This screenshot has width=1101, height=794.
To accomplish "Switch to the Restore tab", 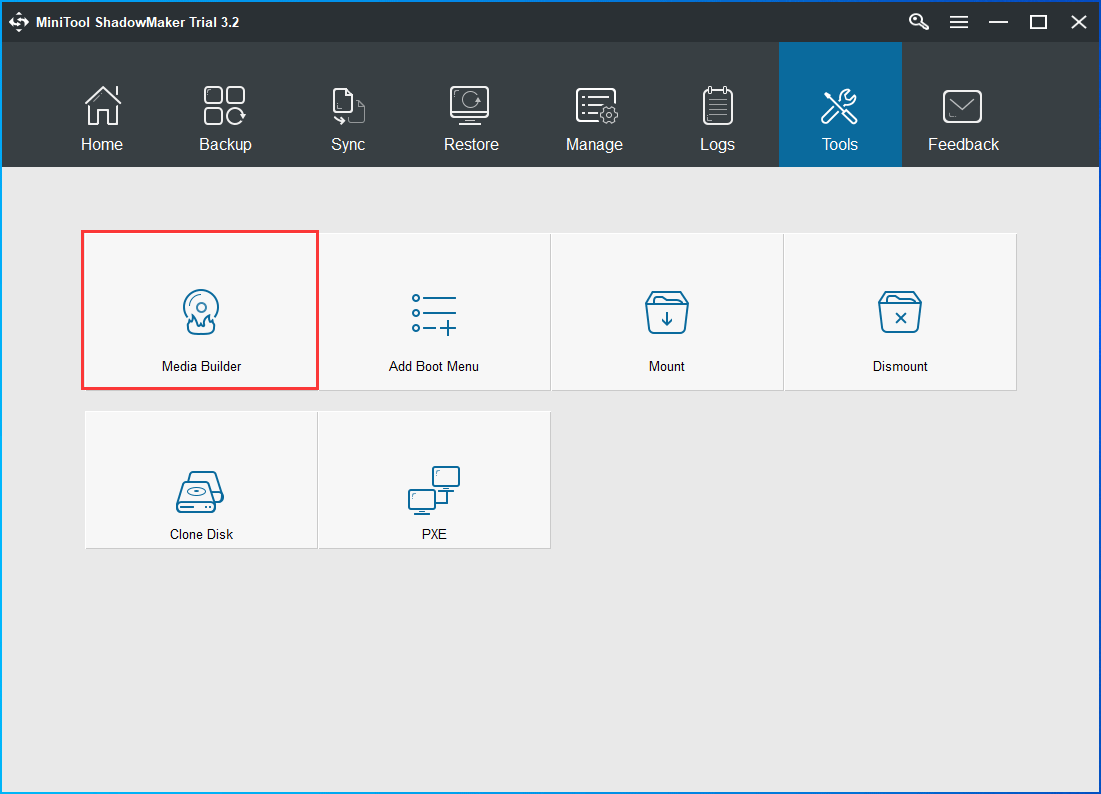I will coord(471,118).
